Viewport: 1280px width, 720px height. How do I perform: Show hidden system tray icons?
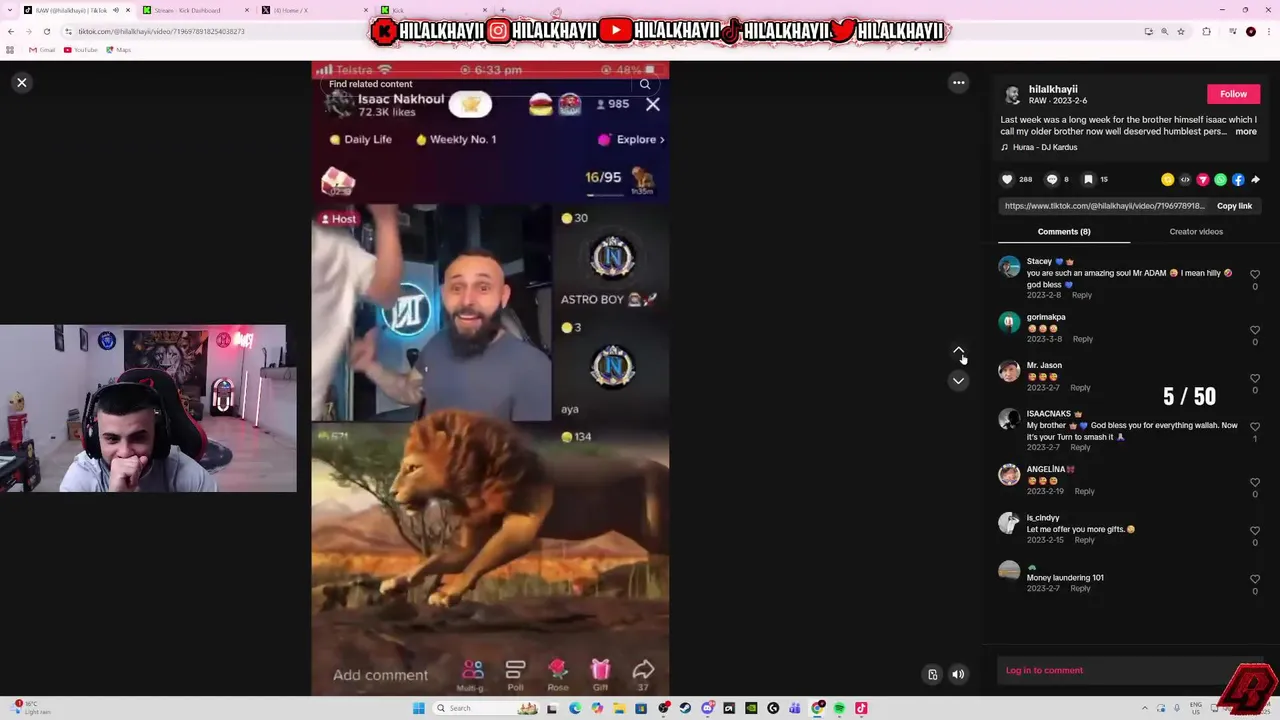point(1145,708)
